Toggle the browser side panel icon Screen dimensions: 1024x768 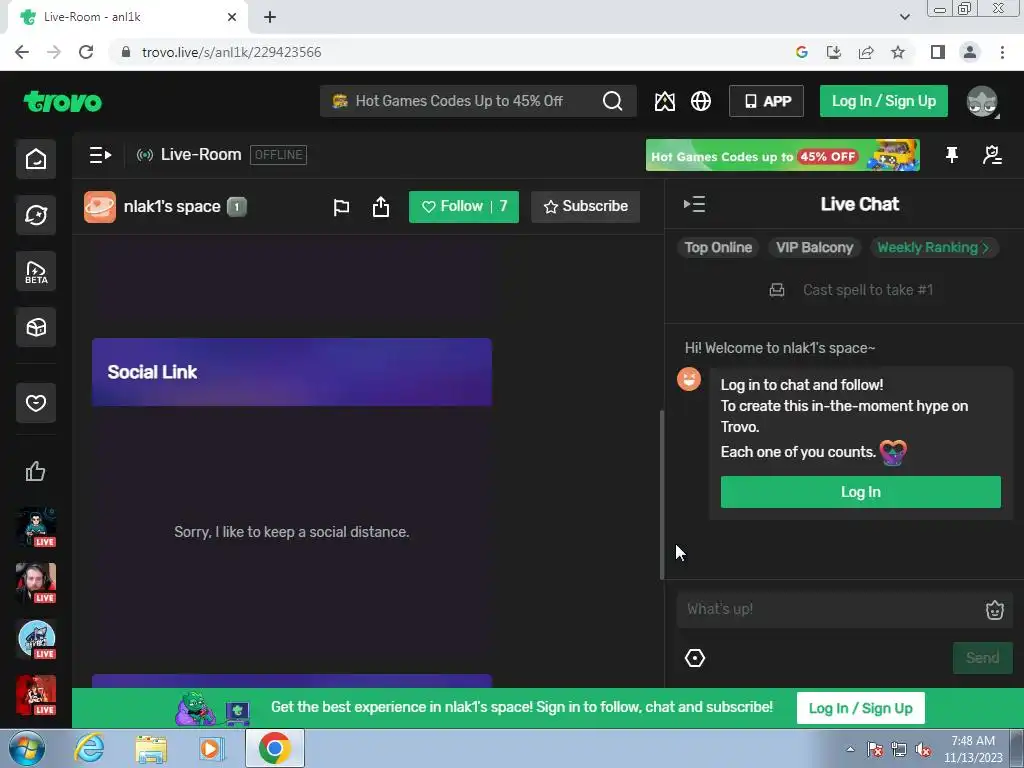[938, 52]
